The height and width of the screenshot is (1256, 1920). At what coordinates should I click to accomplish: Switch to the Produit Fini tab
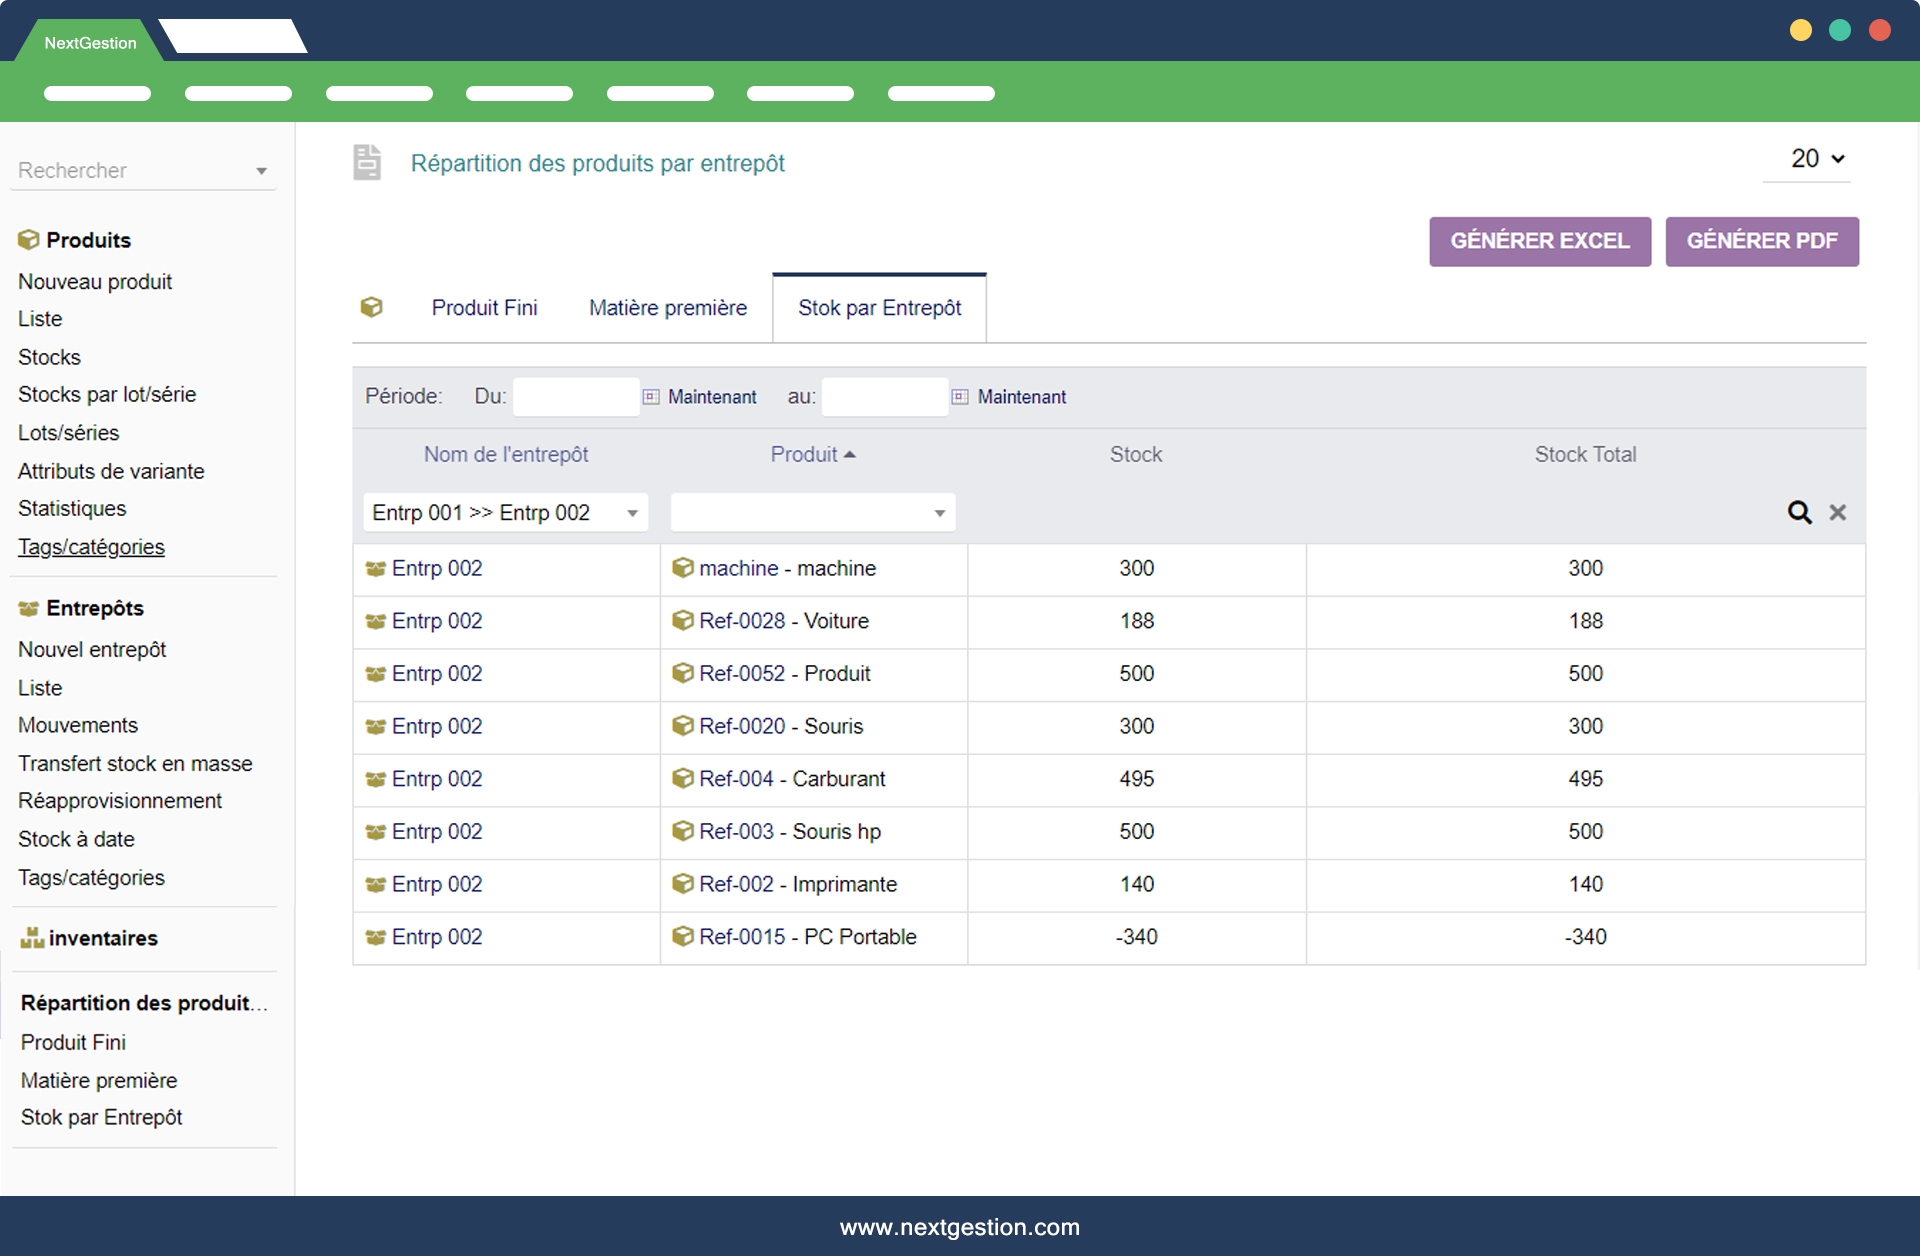click(x=484, y=308)
